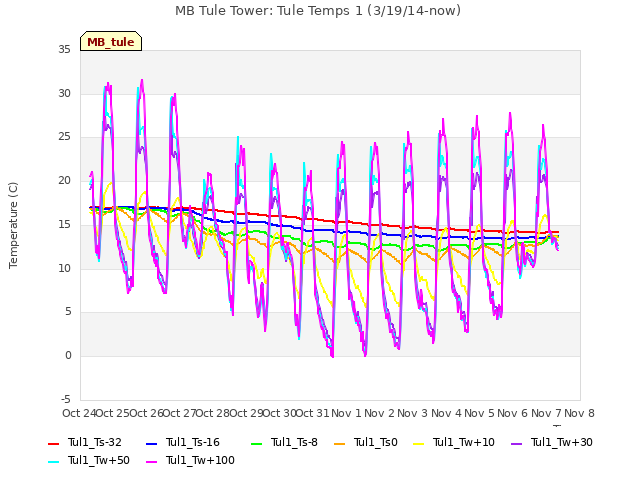Click the Nov 8 x-axis date label
Image resolution: width=640 pixels, height=480 pixels.
[x=579, y=413]
